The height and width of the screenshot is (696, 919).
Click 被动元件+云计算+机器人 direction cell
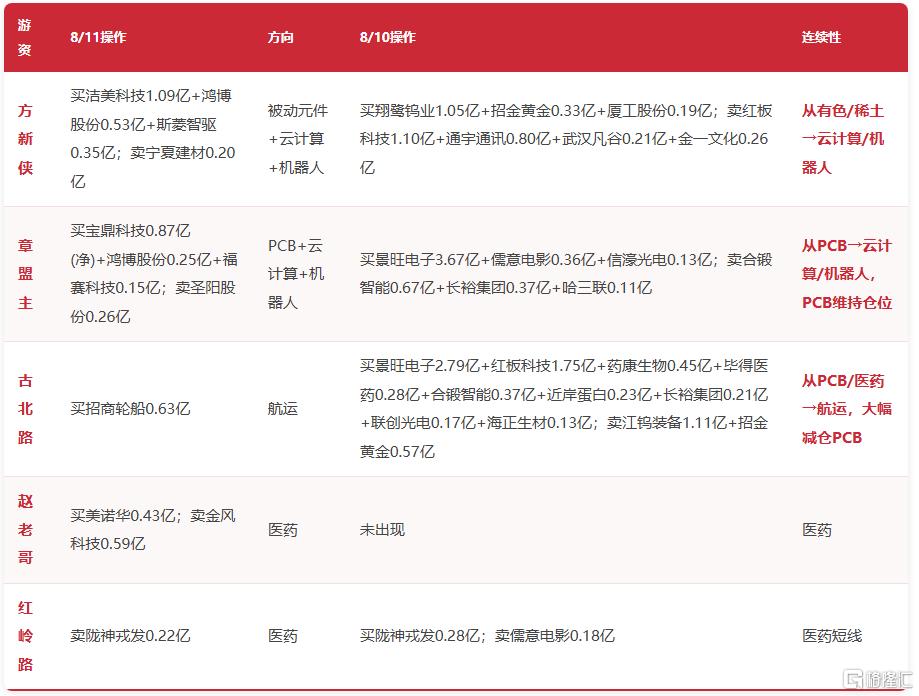pos(298,139)
